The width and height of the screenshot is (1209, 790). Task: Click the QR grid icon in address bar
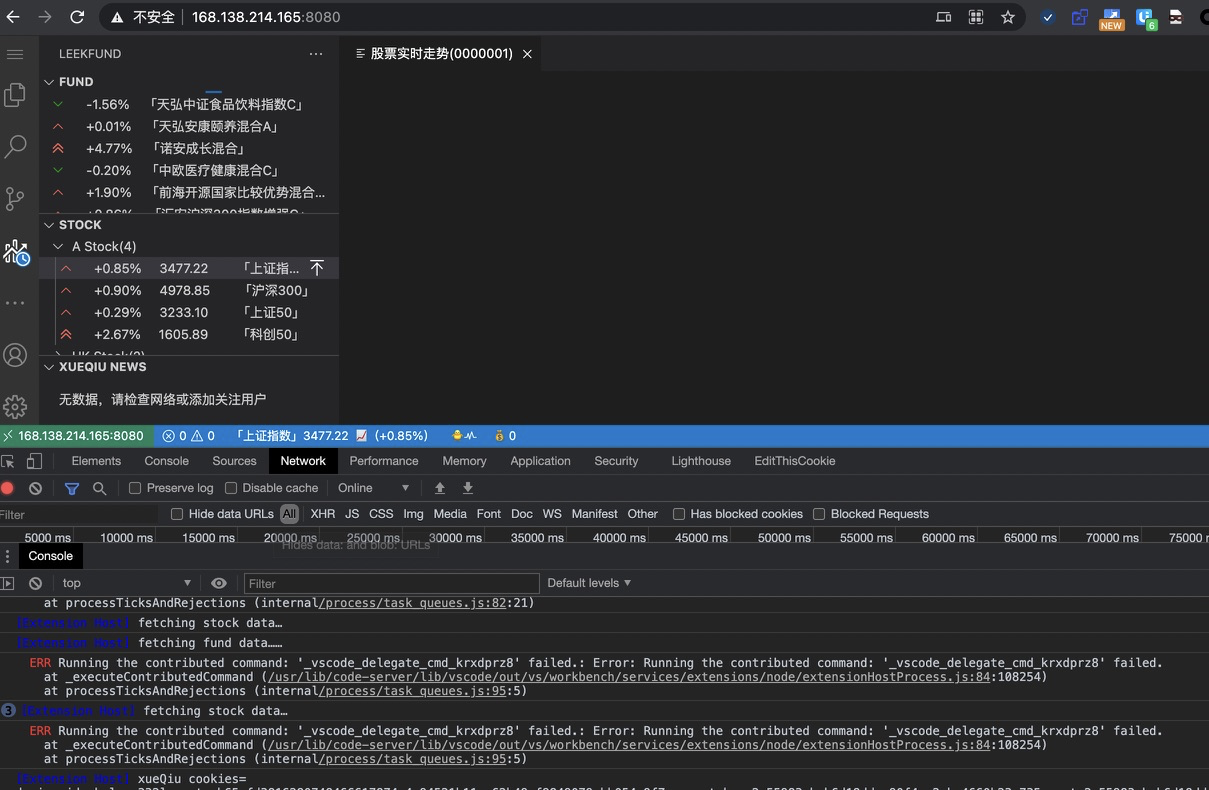pyautogui.click(x=976, y=17)
